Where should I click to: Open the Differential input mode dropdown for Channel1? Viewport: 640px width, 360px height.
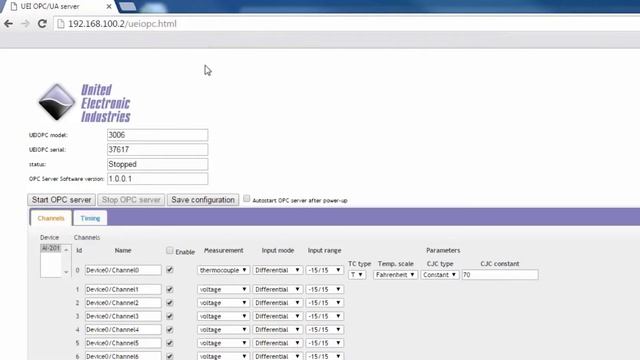point(278,289)
